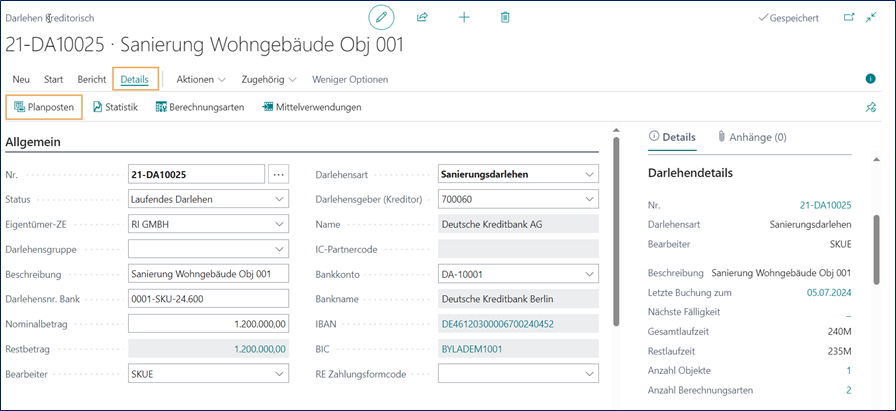
Task: Expand the Status dropdown
Action: coord(279,199)
